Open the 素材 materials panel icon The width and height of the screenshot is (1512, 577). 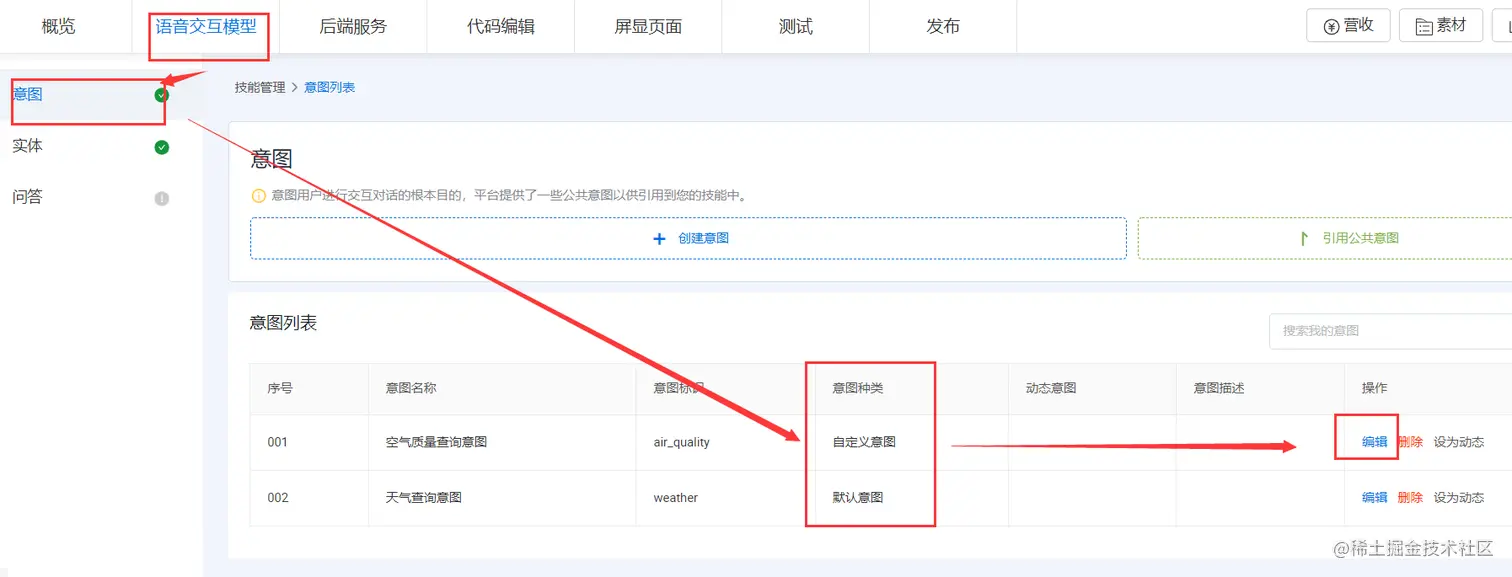1423,25
